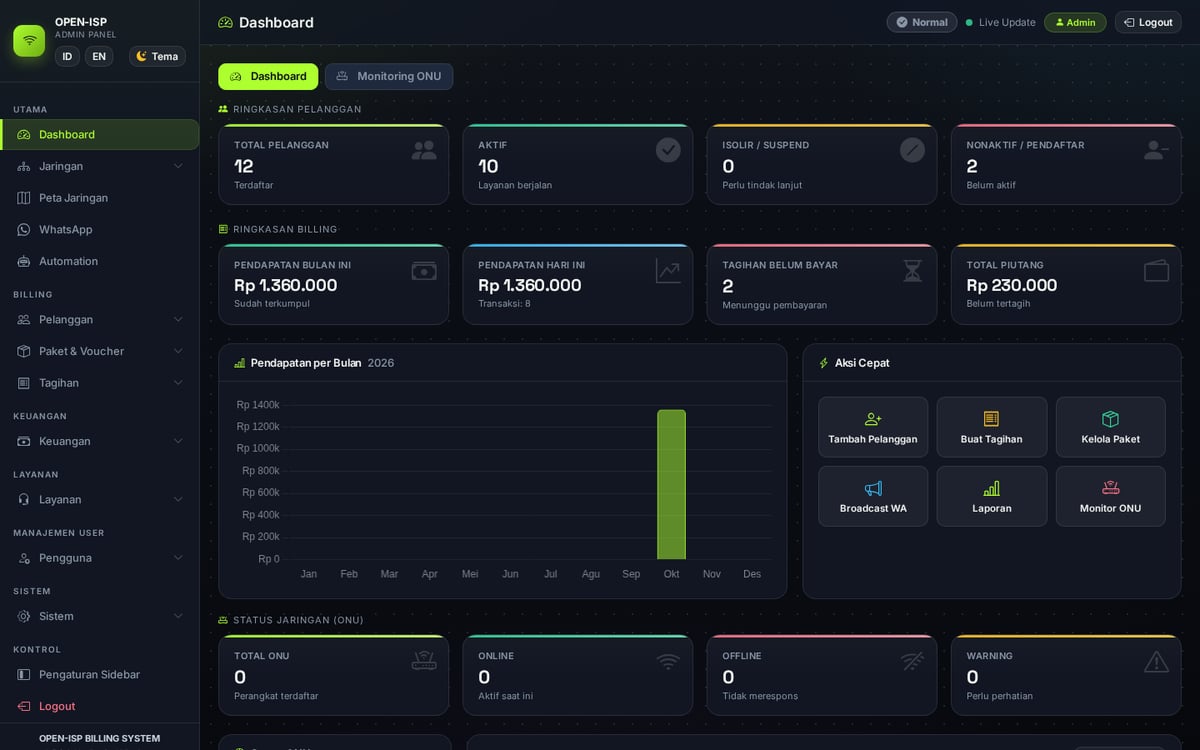Open Peta Jaringan from the sidebar
Viewport: 1200px width, 750px height.
click(x=99, y=198)
